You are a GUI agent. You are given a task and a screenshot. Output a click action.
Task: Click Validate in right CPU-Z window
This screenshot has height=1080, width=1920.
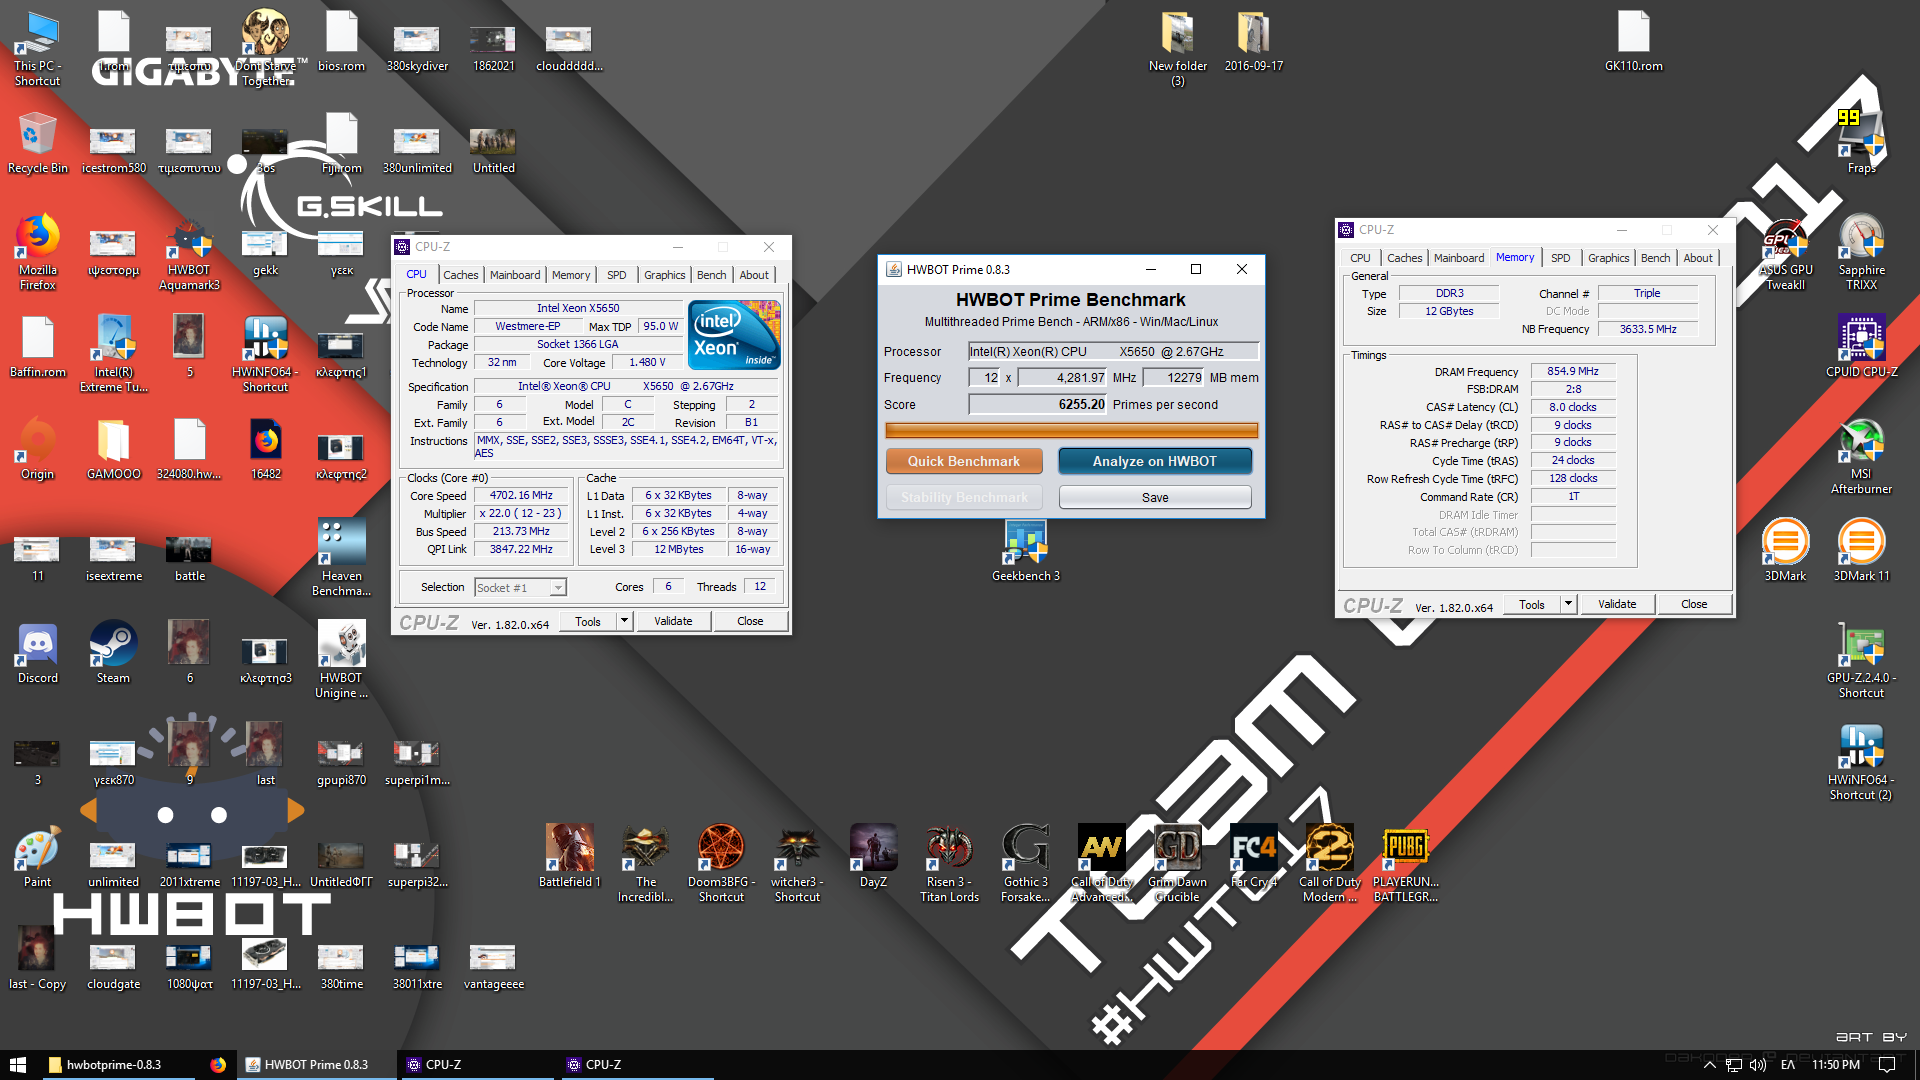click(1617, 604)
